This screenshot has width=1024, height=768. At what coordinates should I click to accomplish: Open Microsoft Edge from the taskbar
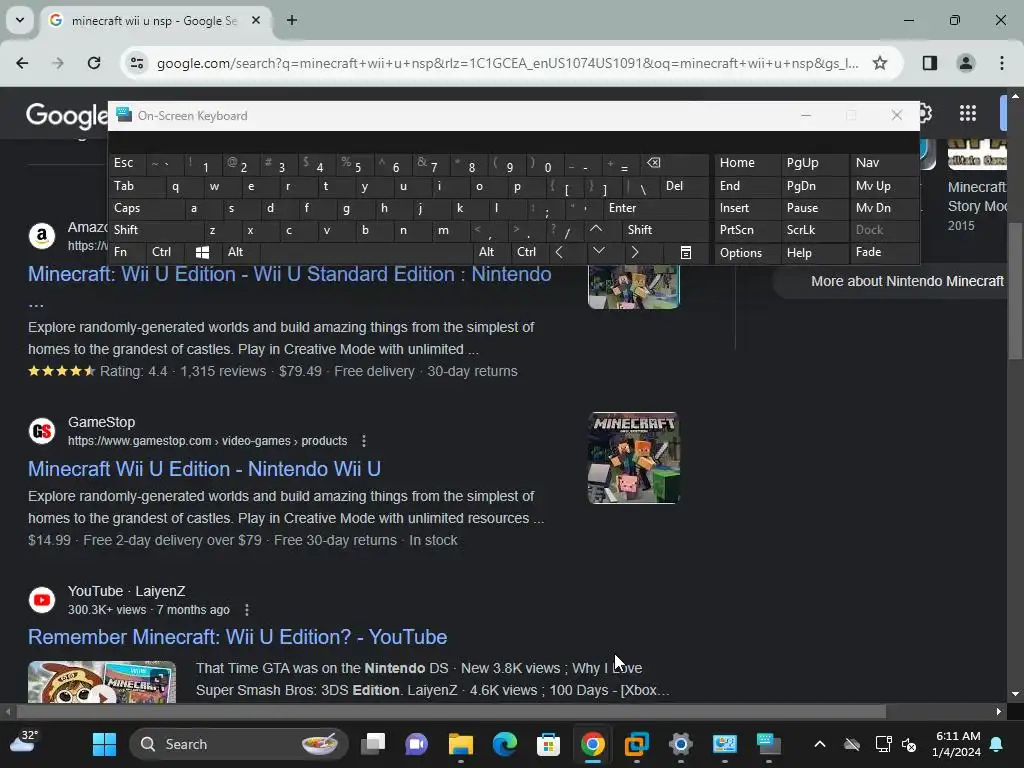pos(505,744)
